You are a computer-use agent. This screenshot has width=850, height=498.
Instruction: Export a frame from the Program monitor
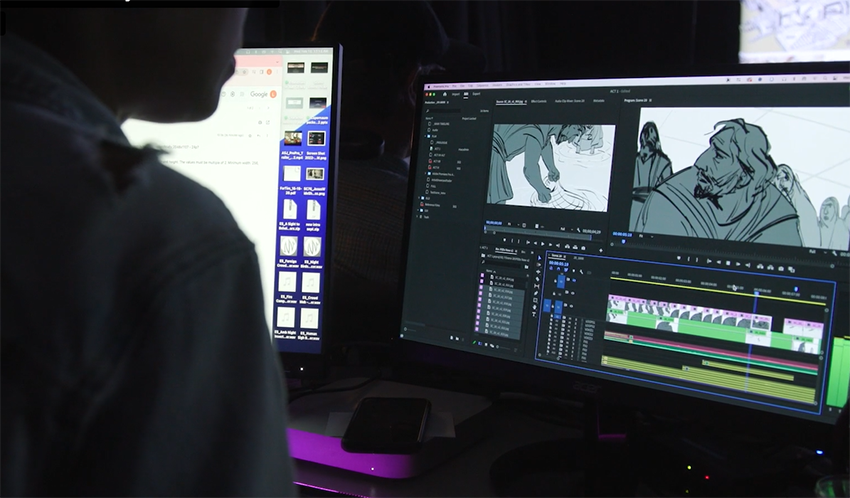[x=781, y=269]
